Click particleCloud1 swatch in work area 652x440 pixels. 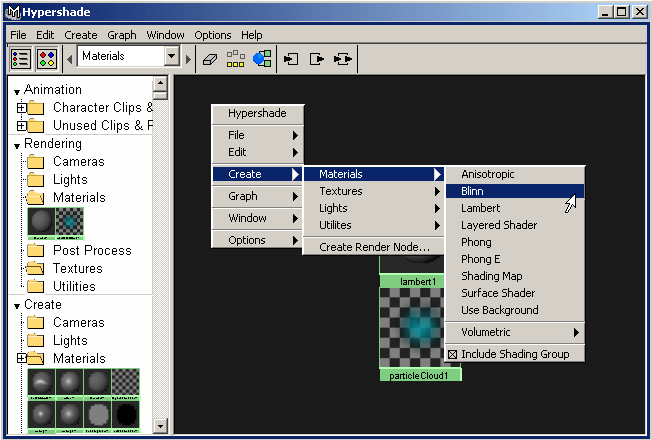tap(411, 328)
